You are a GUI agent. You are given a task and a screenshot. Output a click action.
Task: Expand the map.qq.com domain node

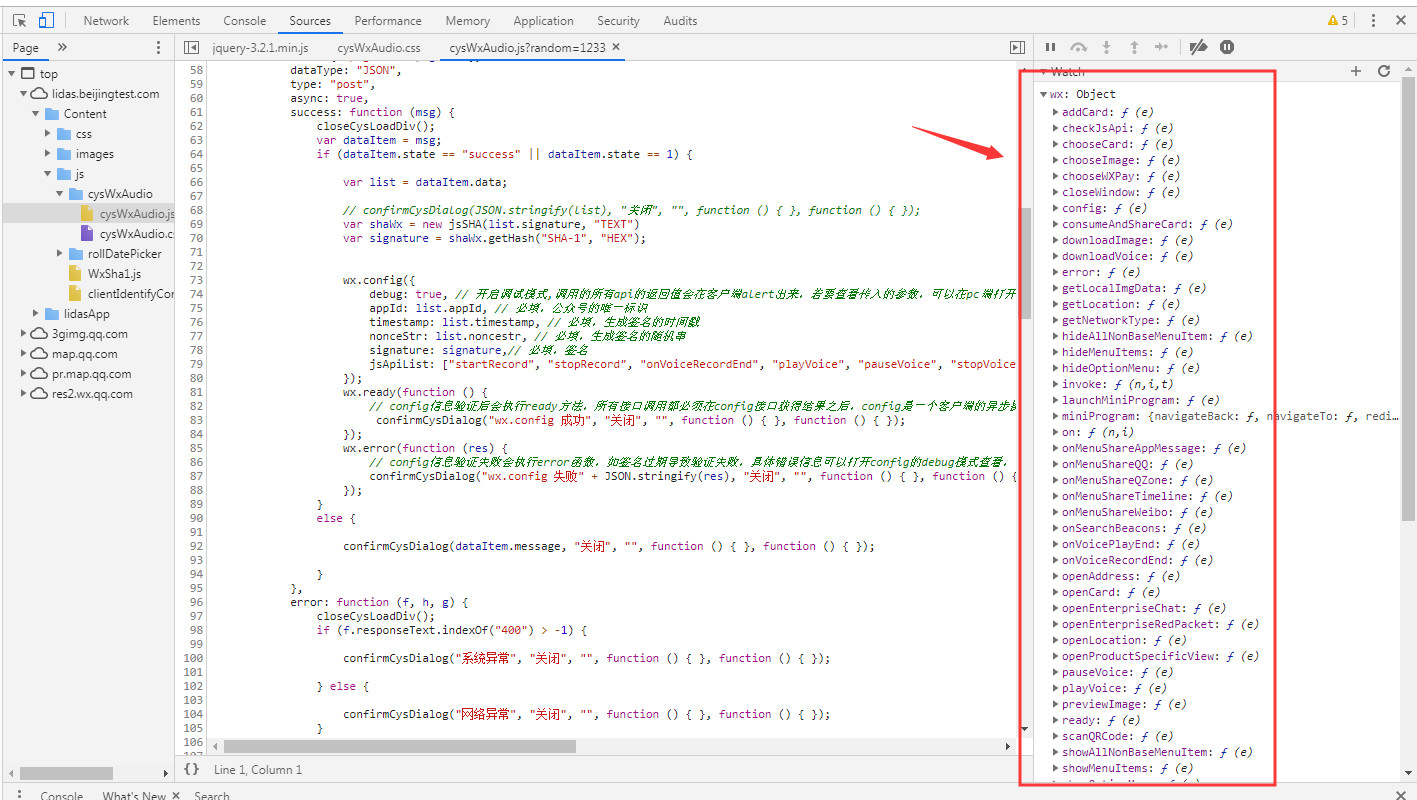point(24,354)
